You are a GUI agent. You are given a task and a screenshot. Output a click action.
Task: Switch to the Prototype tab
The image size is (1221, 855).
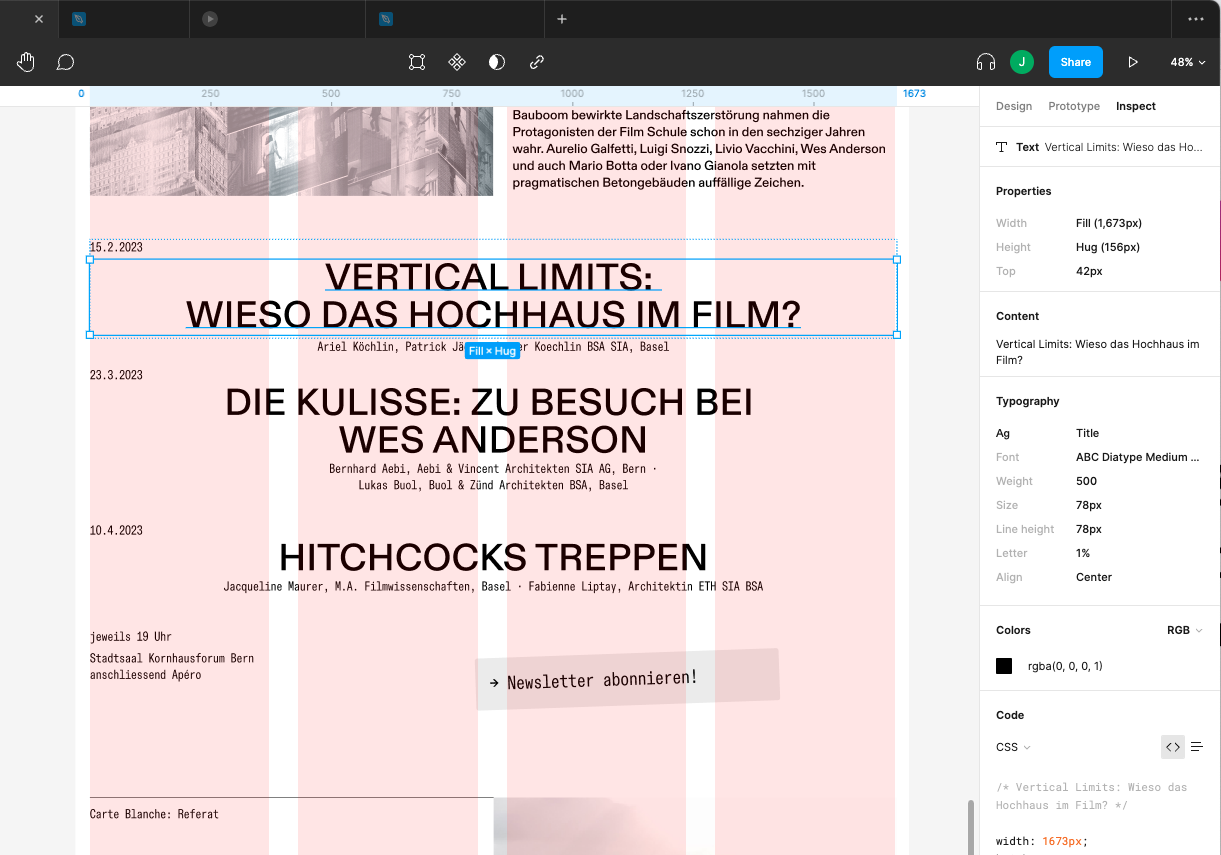[1074, 106]
